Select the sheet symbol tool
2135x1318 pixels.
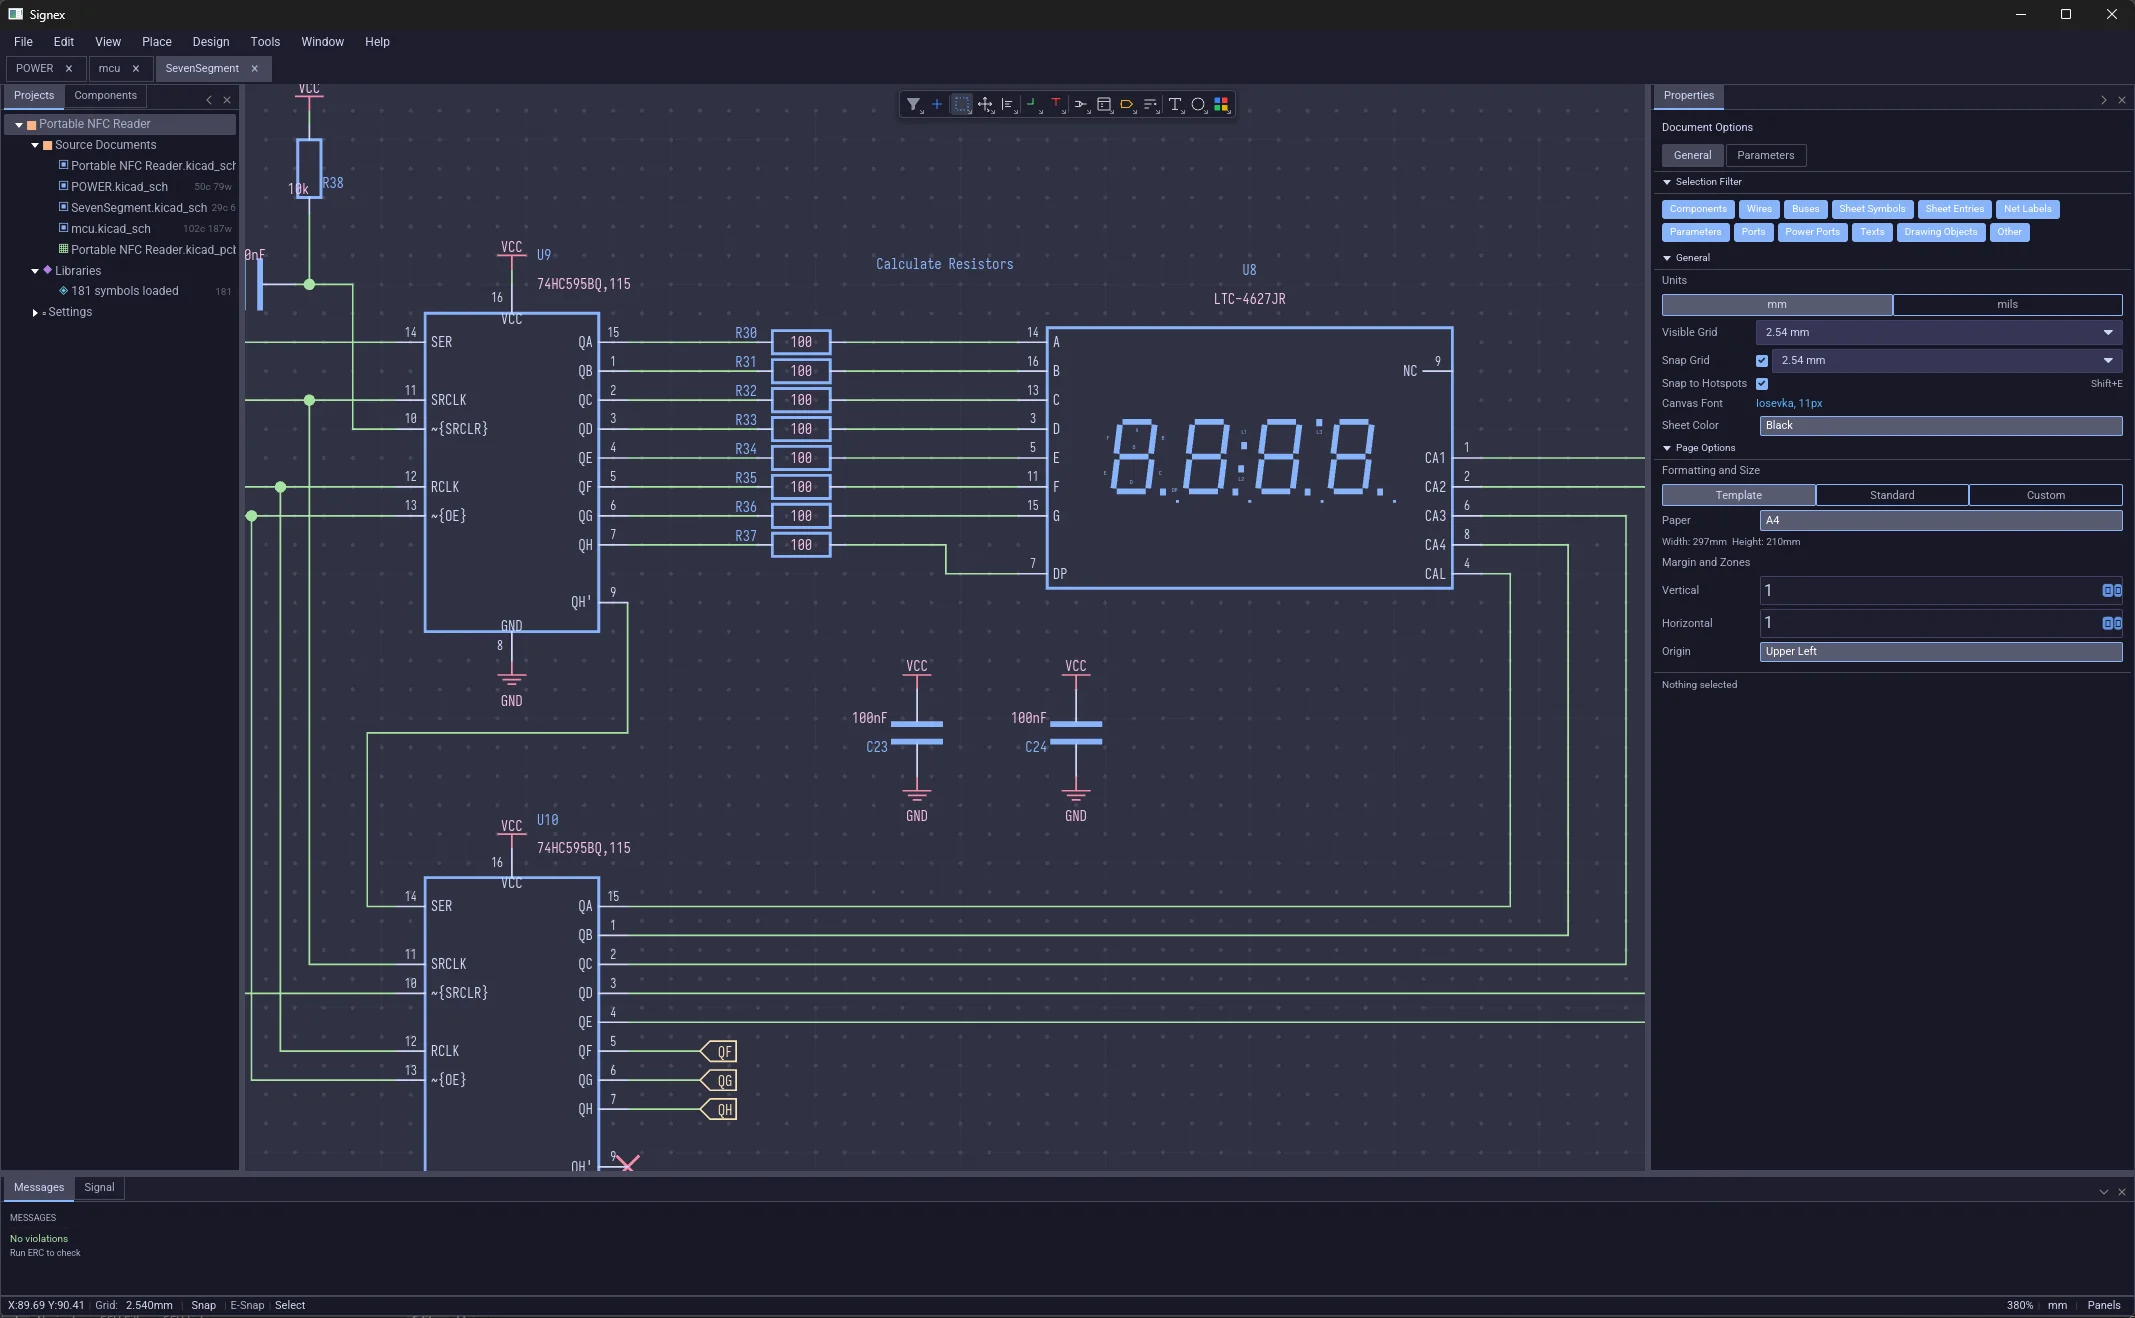[1104, 104]
